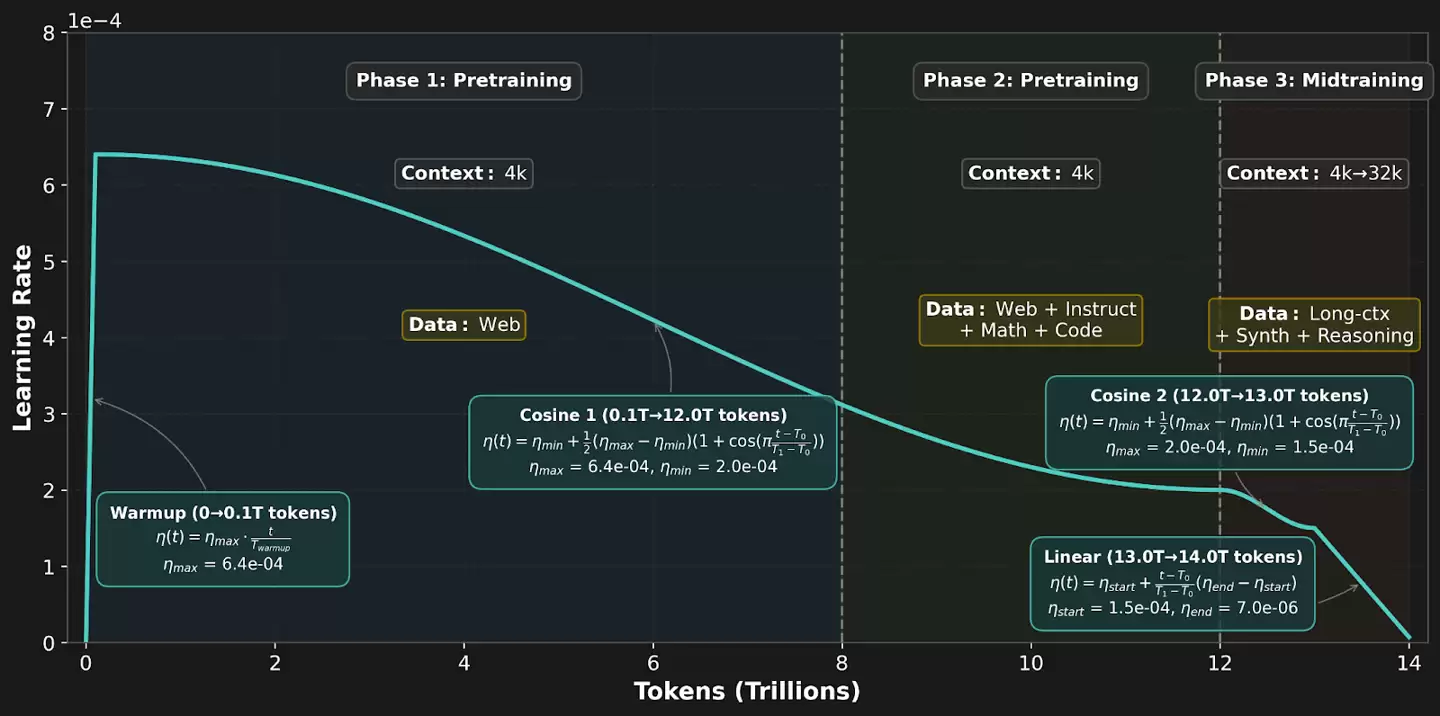This screenshot has width=1440, height=716.
Task: Click the Context: 4k→32k label
Action: click(1314, 173)
